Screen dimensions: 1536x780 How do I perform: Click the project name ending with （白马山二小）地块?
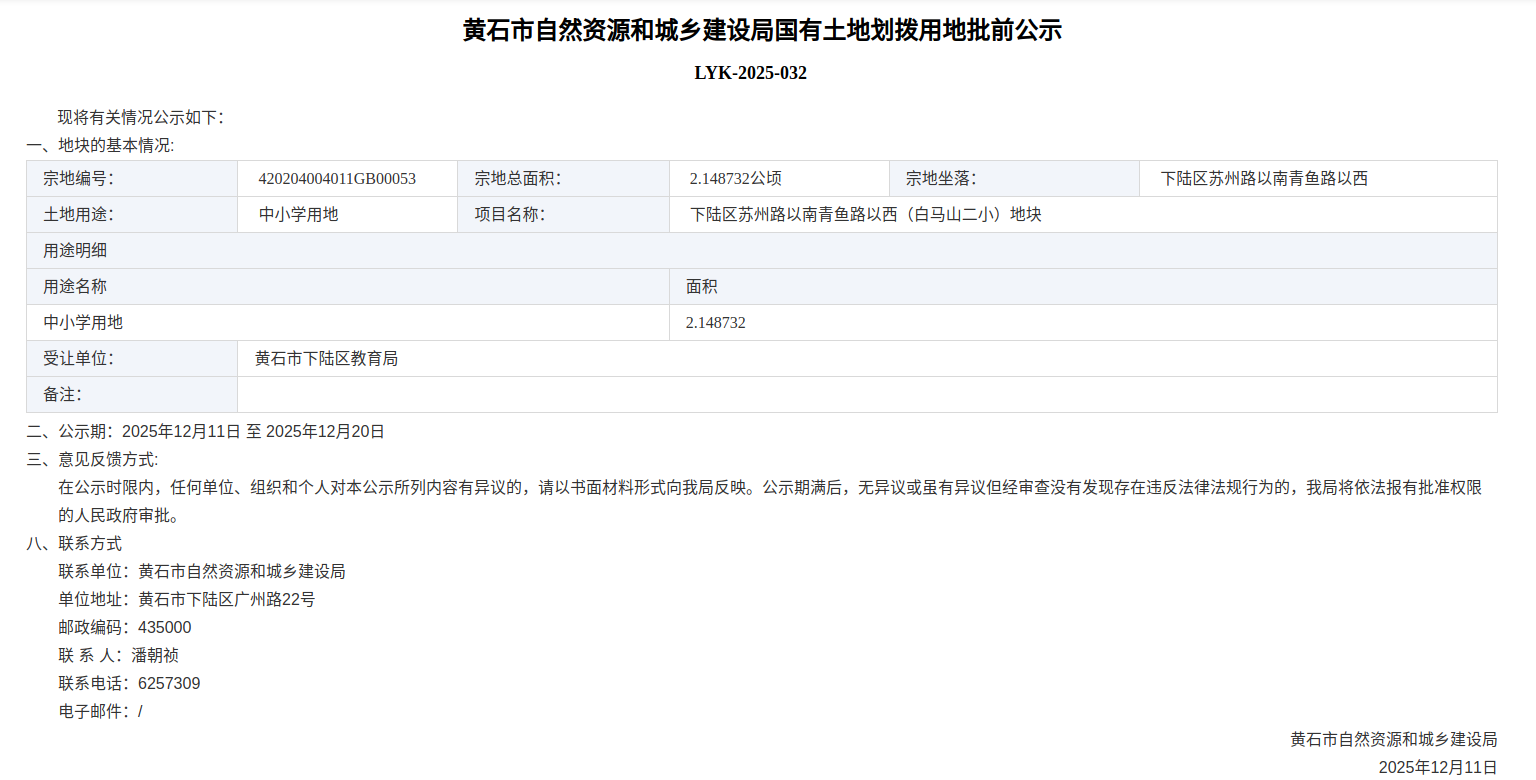(866, 215)
